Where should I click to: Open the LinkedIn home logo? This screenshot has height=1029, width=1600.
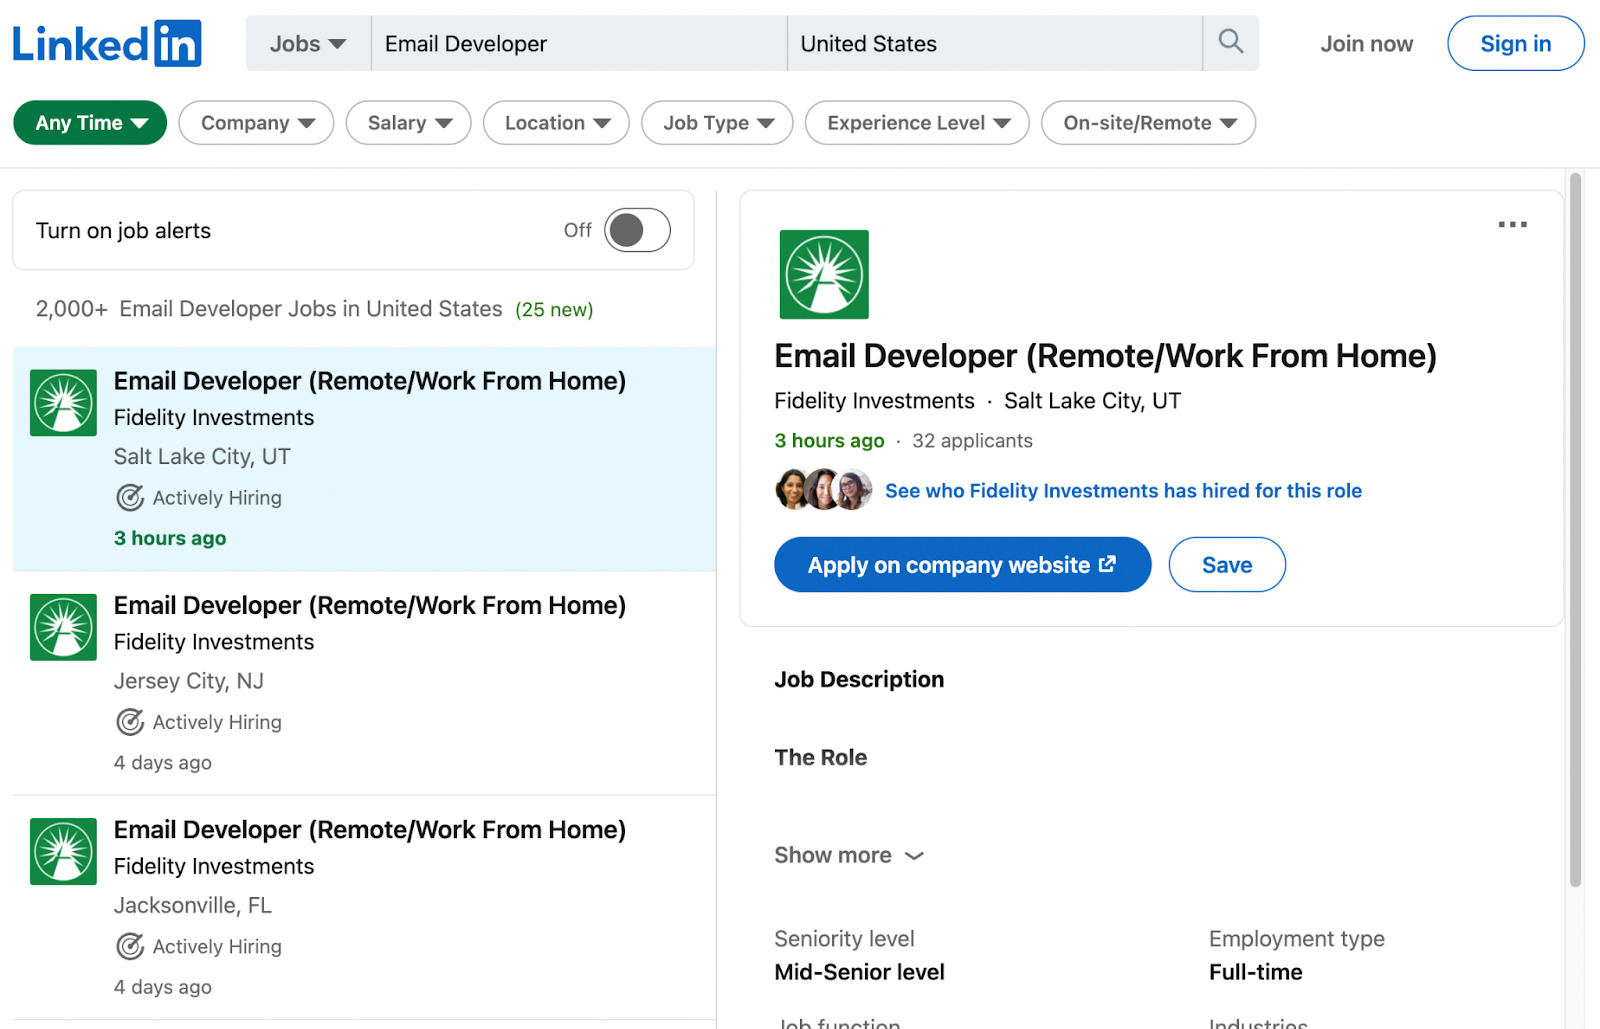coord(107,43)
